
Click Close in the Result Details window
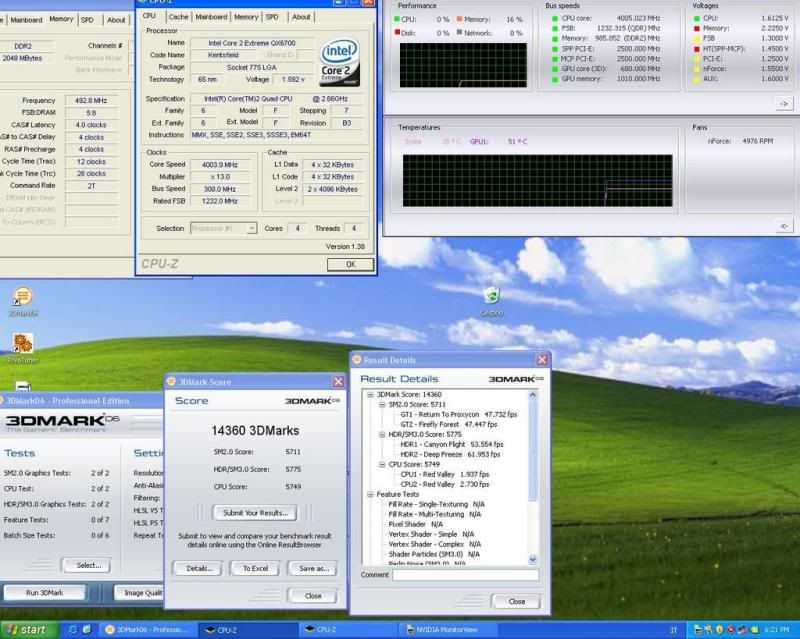(516, 601)
